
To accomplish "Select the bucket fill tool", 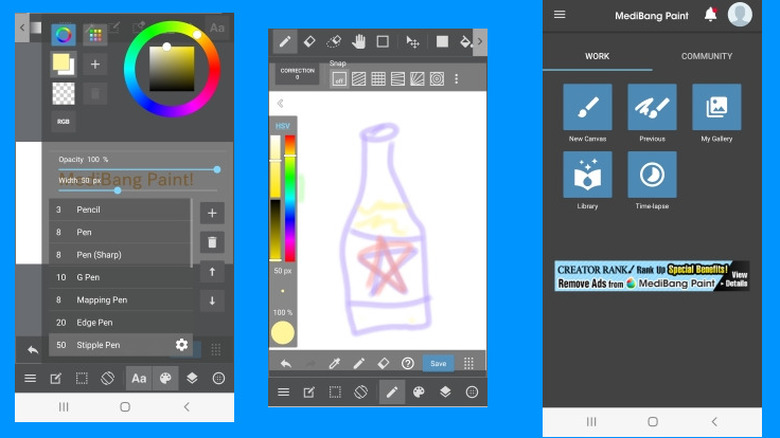I will coord(465,41).
